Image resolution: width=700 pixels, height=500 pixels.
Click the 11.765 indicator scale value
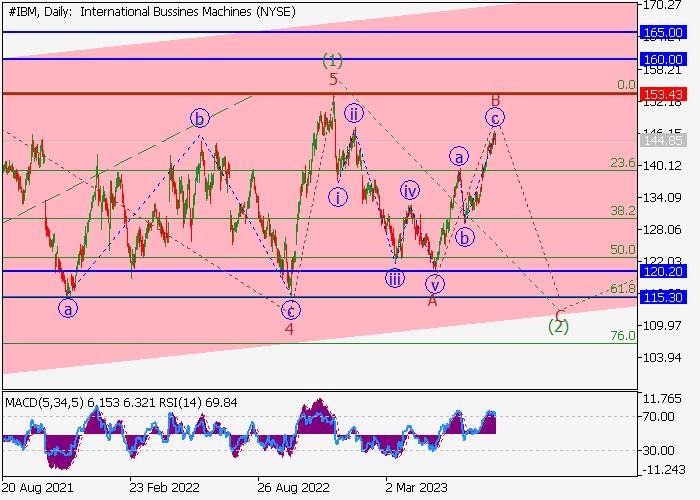pos(662,399)
